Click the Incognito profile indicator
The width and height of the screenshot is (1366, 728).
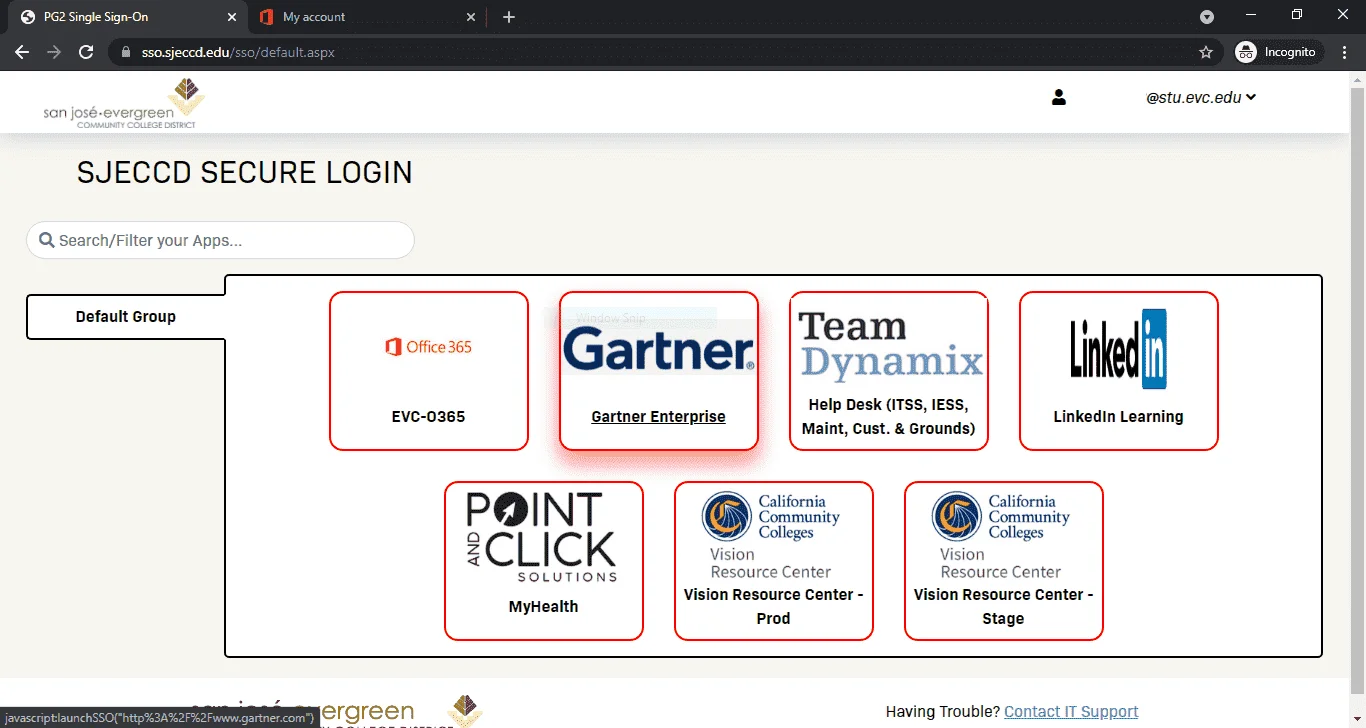point(1278,52)
